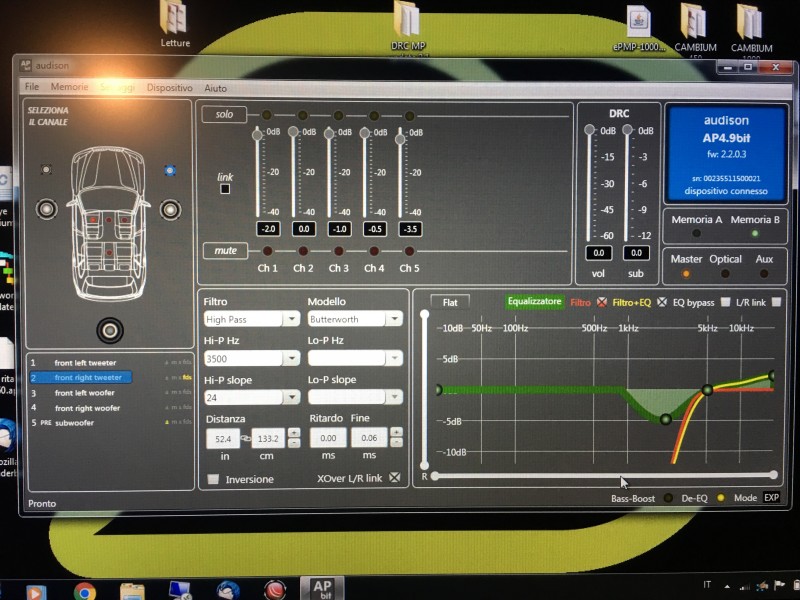The height and width of the screenshot is (600, 800).
Task: Toggle the De-EQ indicator
Action: pos(720,498)
